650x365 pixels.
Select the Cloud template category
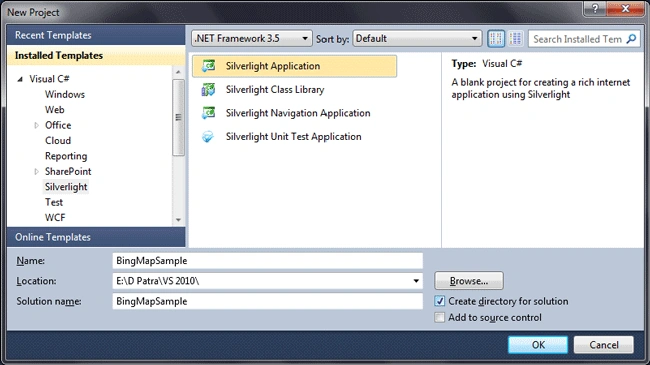[x=58, y=141]
